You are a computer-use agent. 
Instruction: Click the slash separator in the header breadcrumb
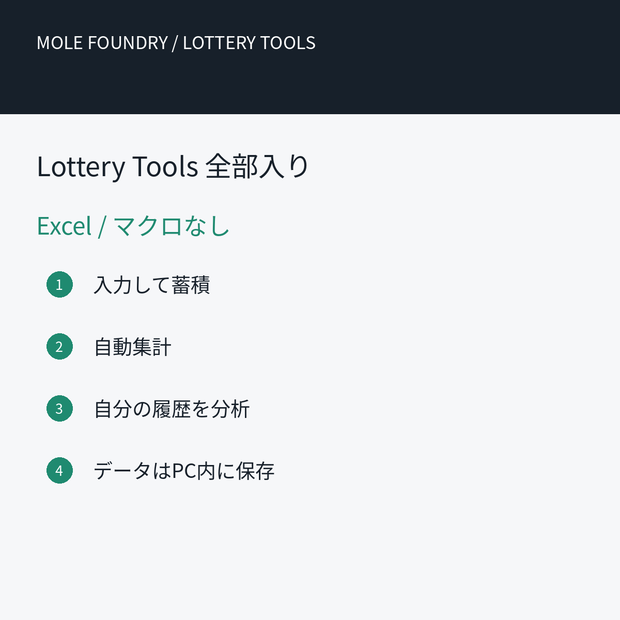pos(175,43)
